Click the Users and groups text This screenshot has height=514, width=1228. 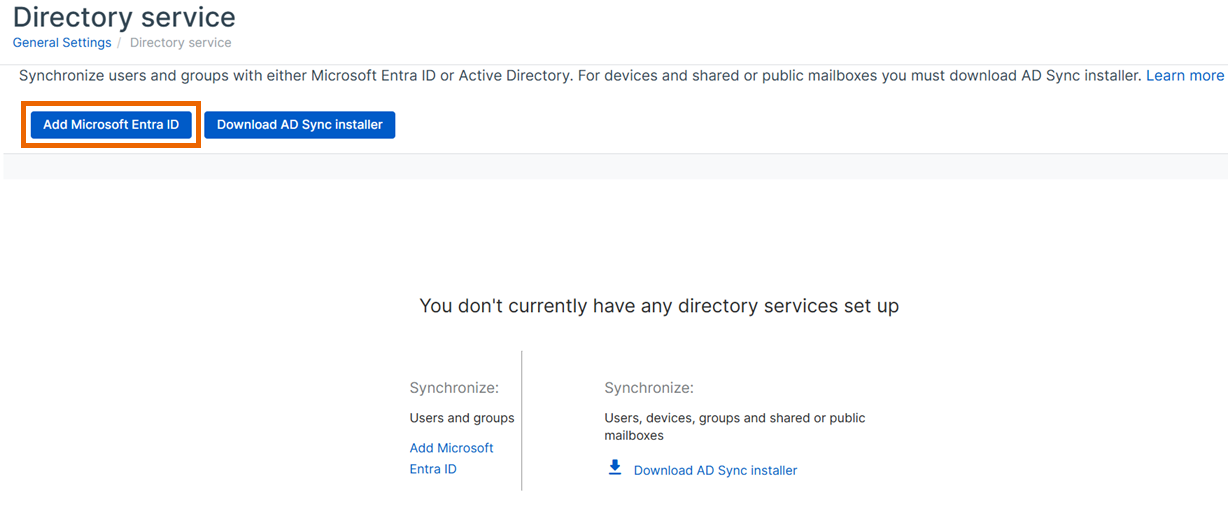click(461, 418)
